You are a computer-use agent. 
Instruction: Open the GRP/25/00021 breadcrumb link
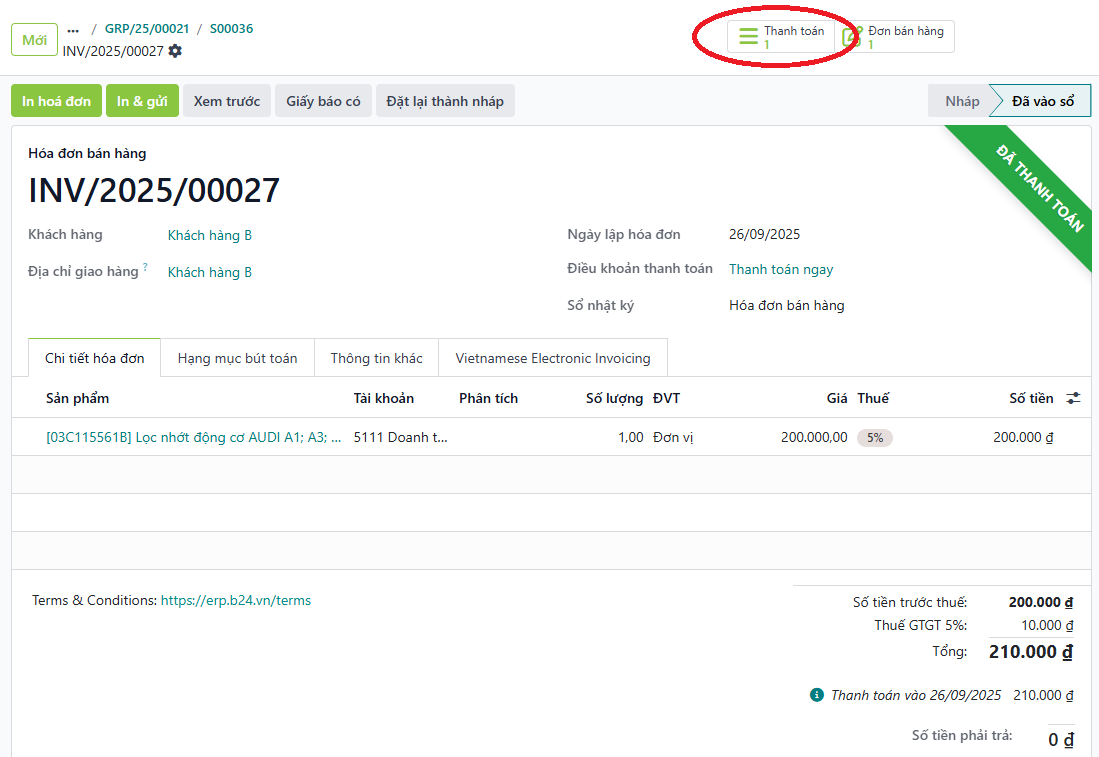coord(147,29)
